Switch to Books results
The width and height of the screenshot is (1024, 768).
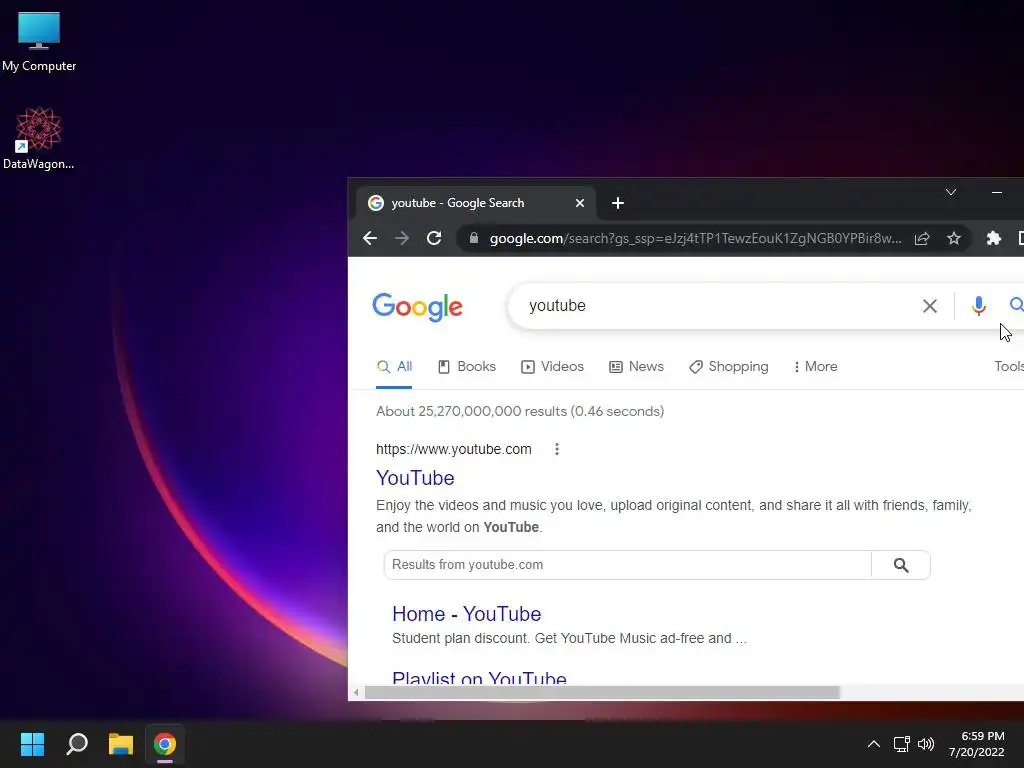pos(467,366)
